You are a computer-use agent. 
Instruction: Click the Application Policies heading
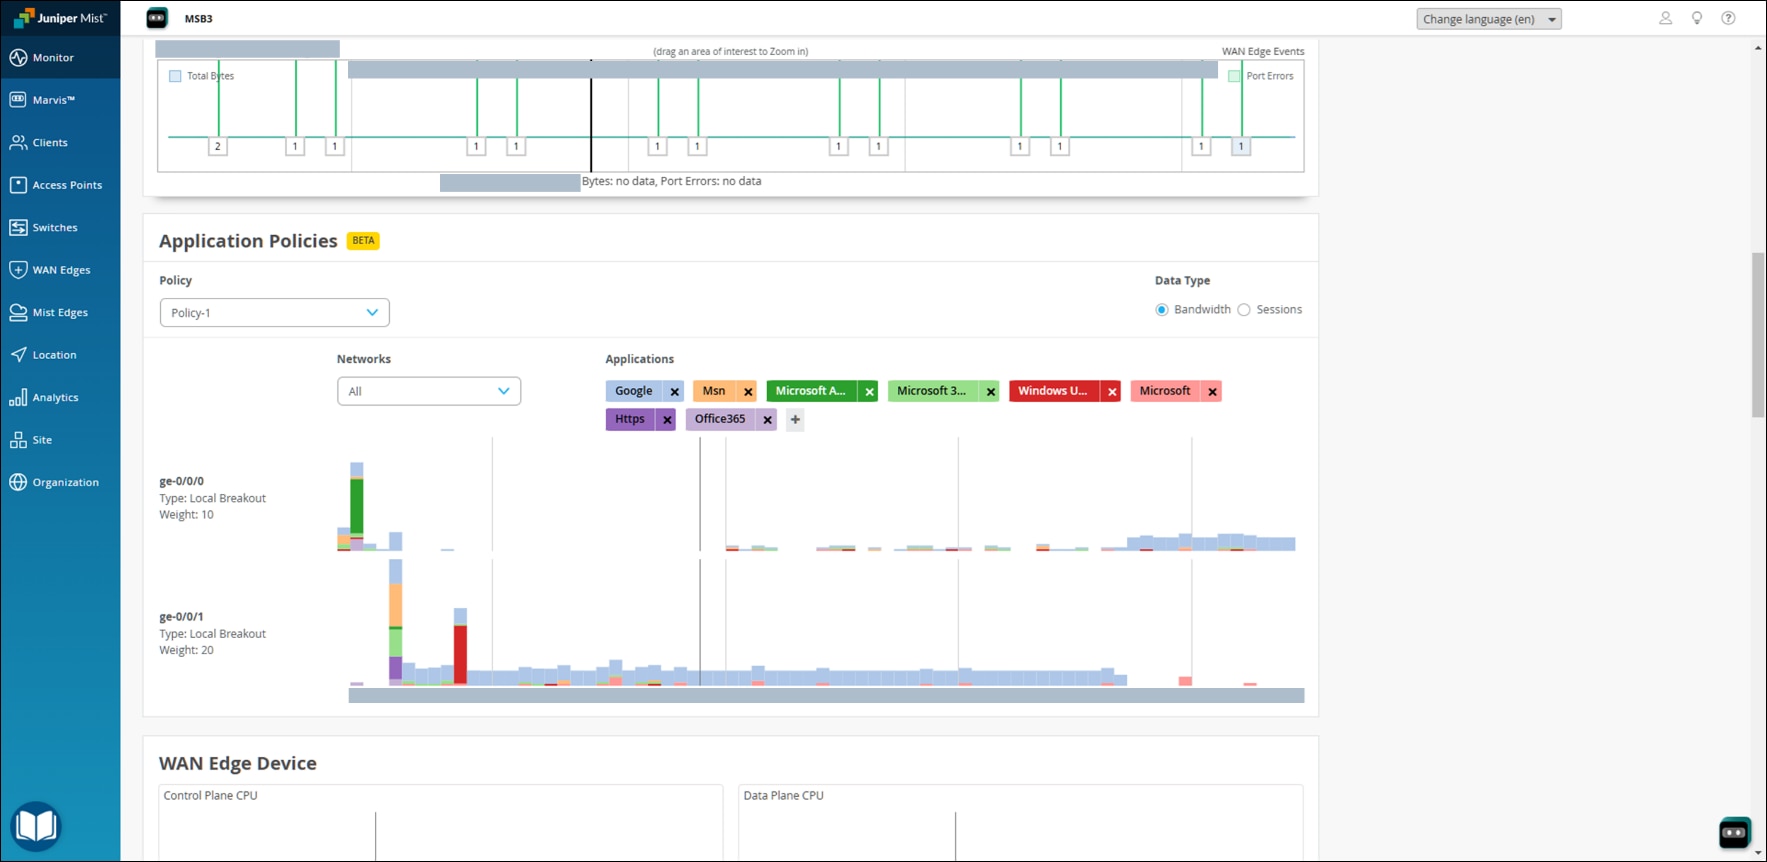248,241
